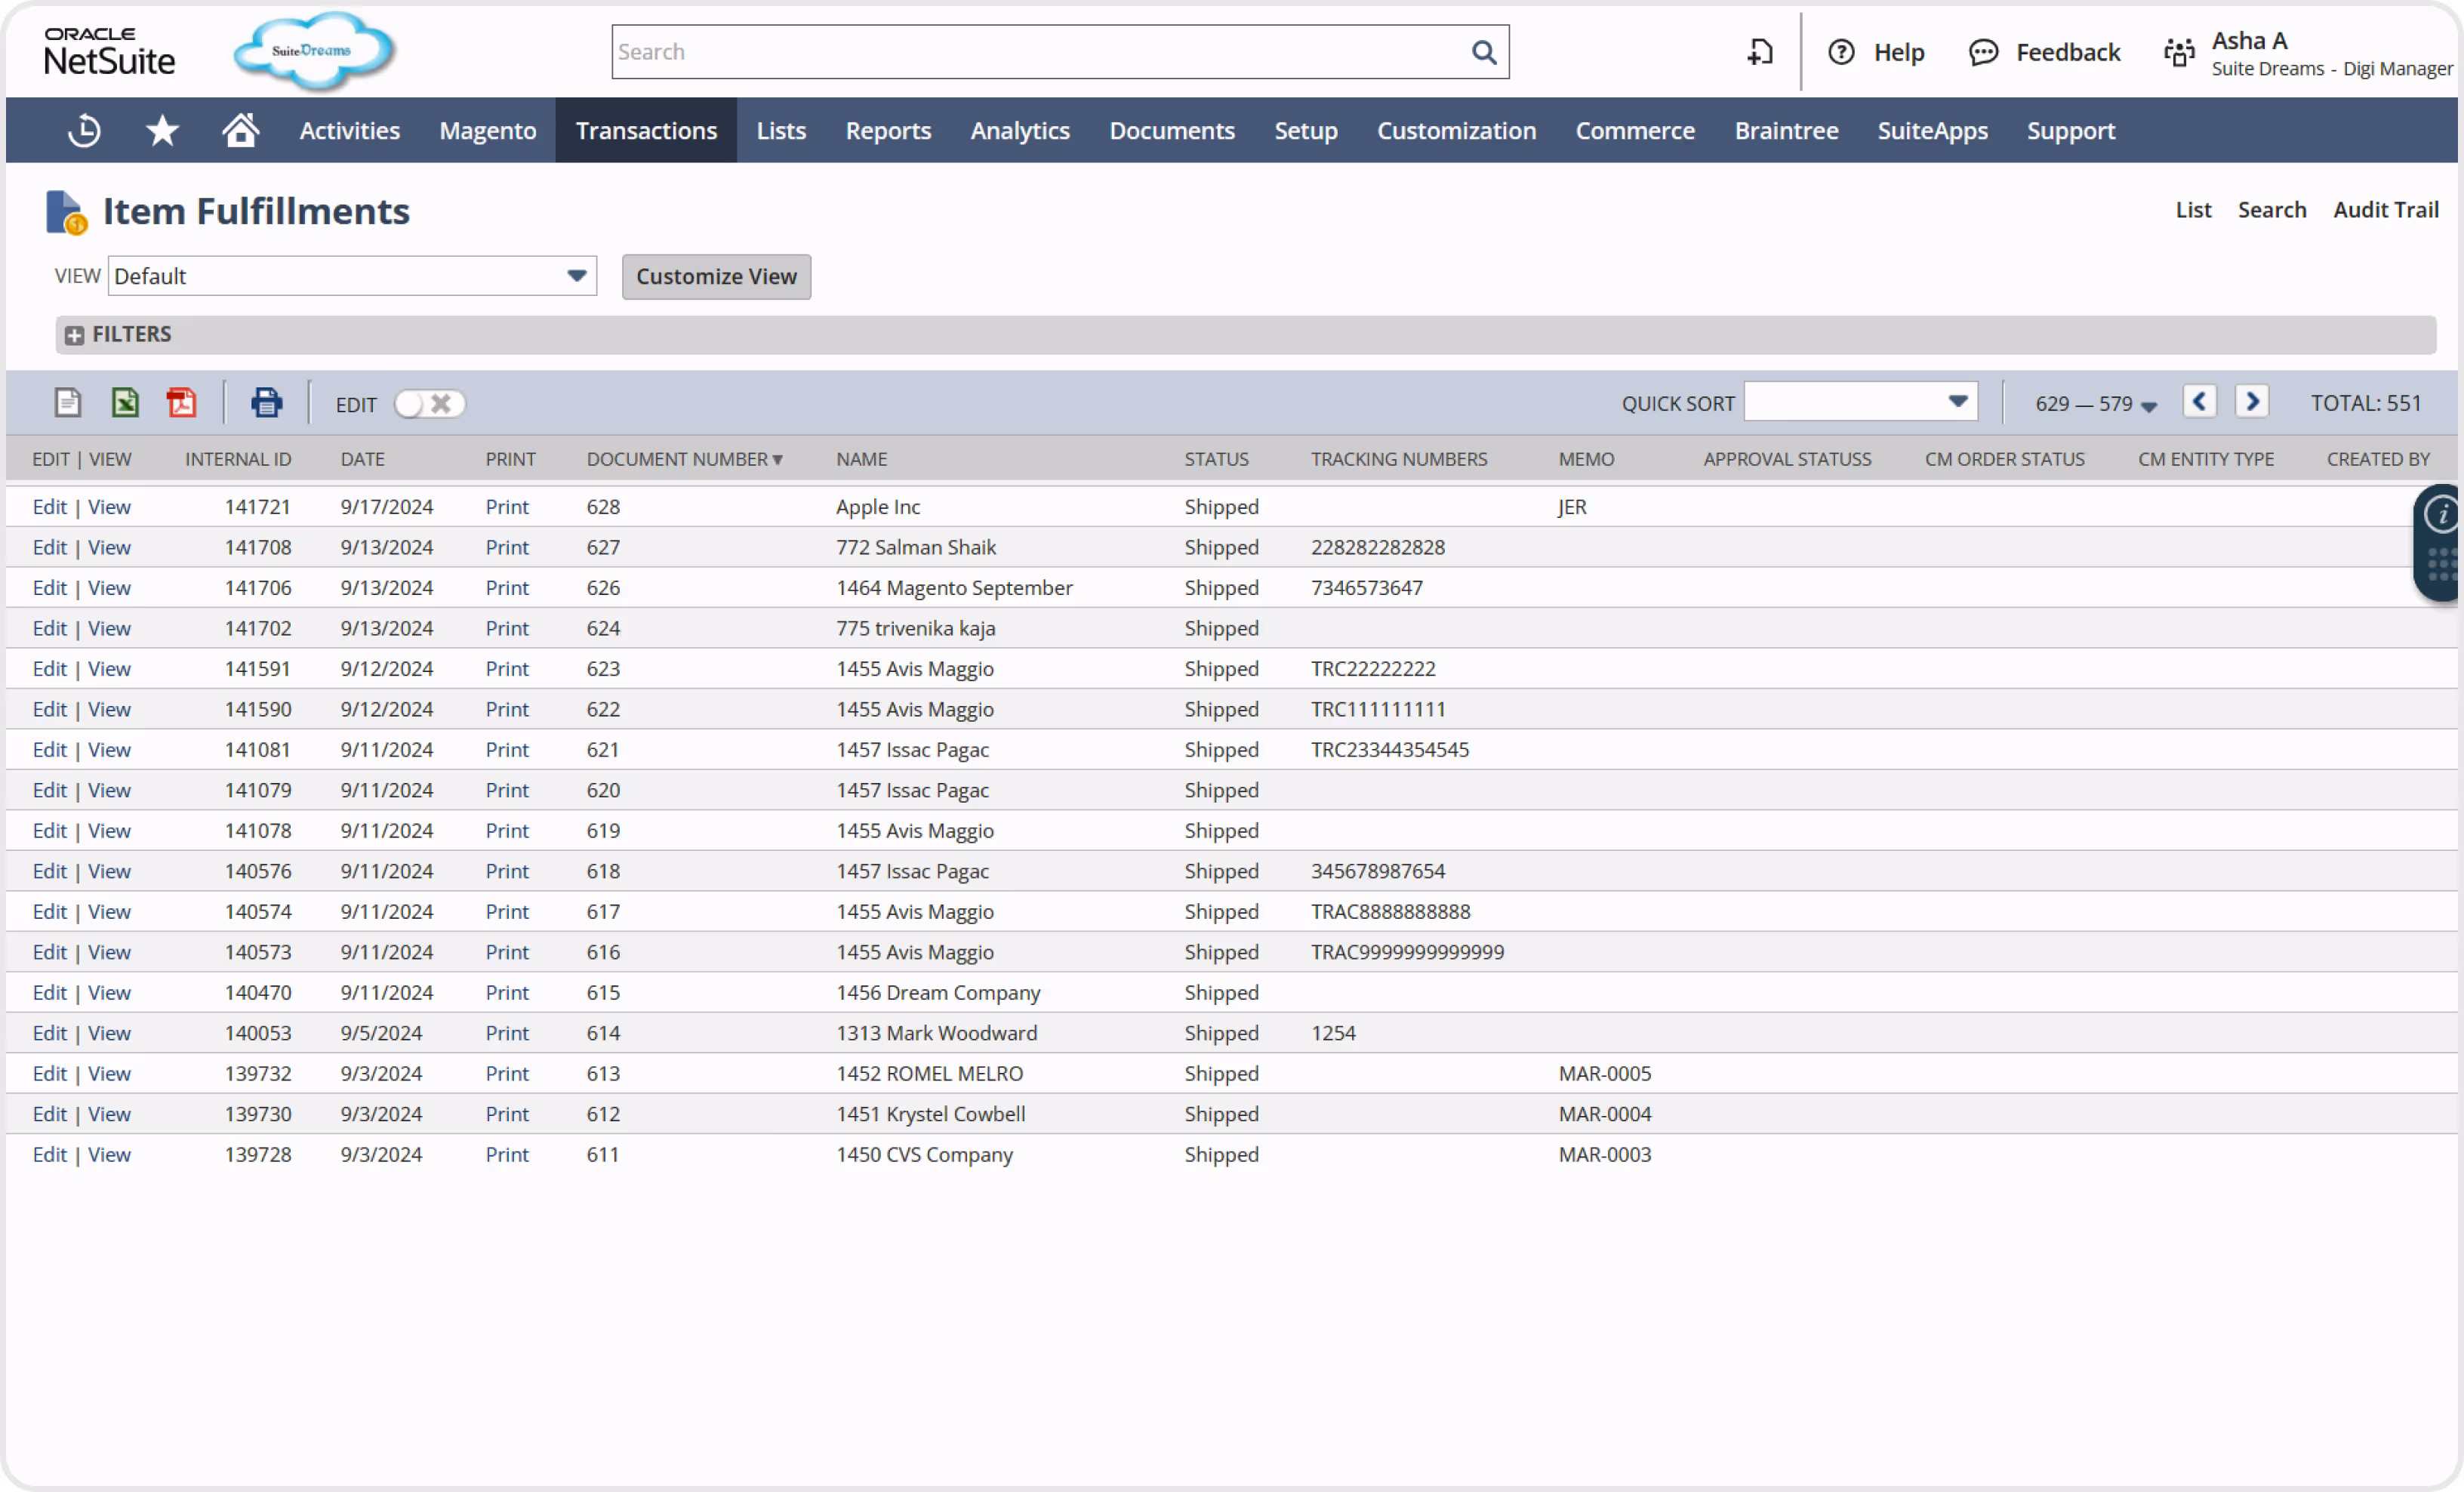Open the Reports menu

[888, 131]
